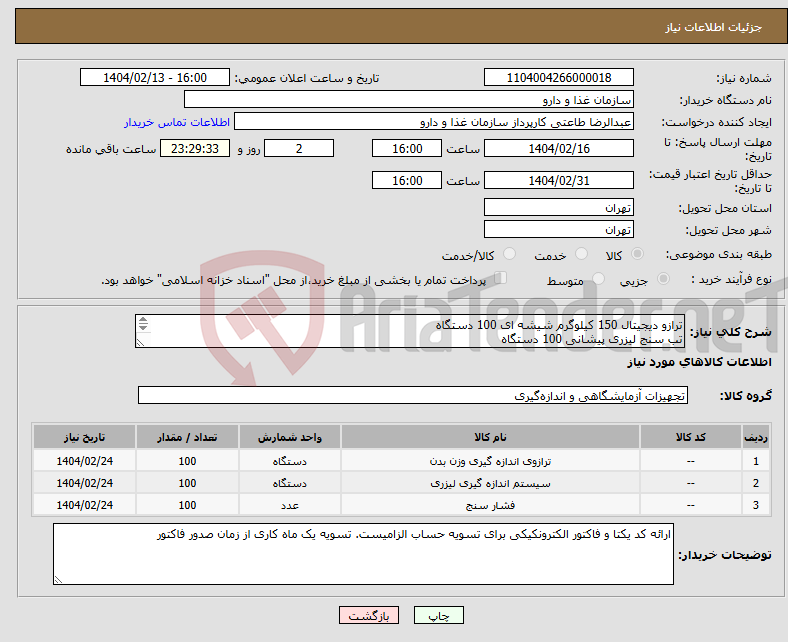Click the resize grip of the buyer notes box

tap(58, 580)
